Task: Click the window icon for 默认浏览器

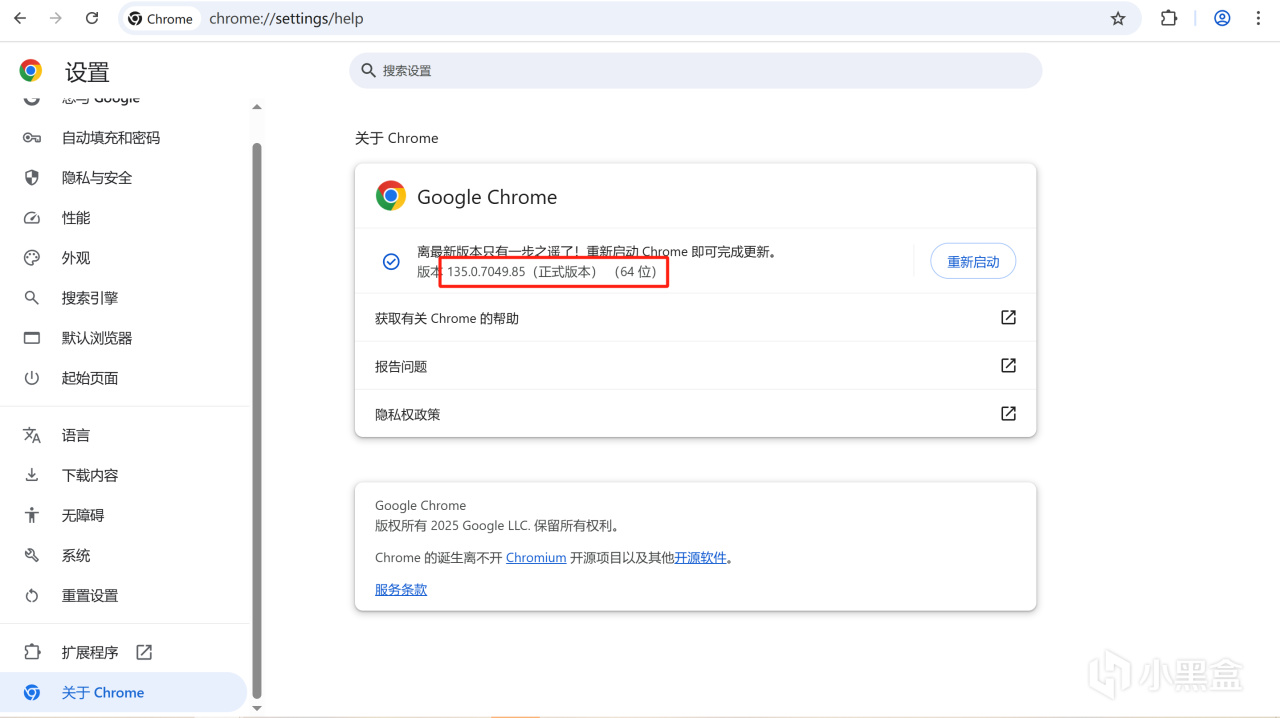Action: coord(32,338)
